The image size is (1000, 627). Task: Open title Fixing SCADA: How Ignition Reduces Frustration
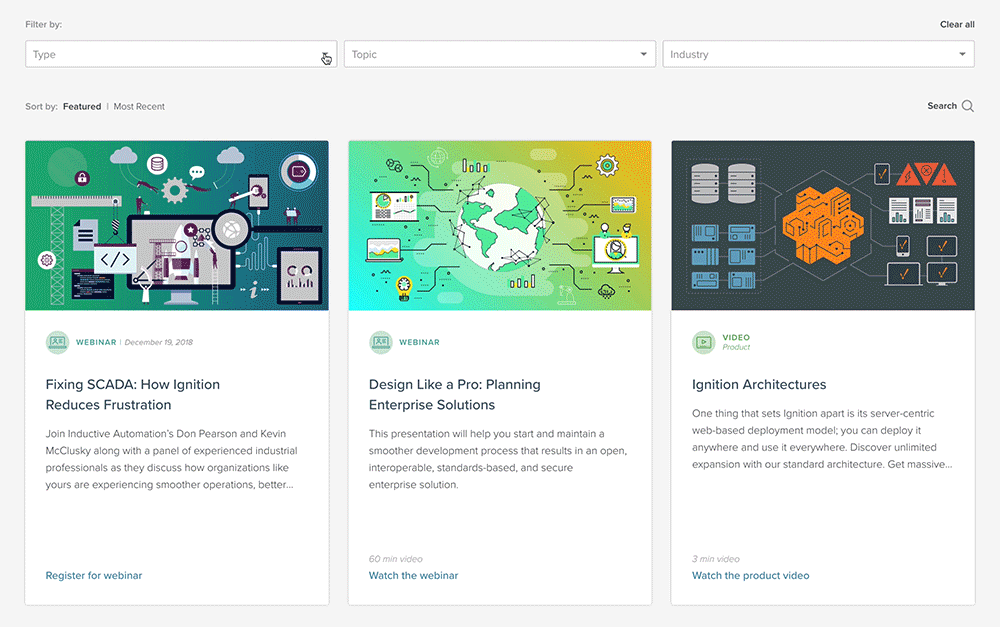pos(133,395)
